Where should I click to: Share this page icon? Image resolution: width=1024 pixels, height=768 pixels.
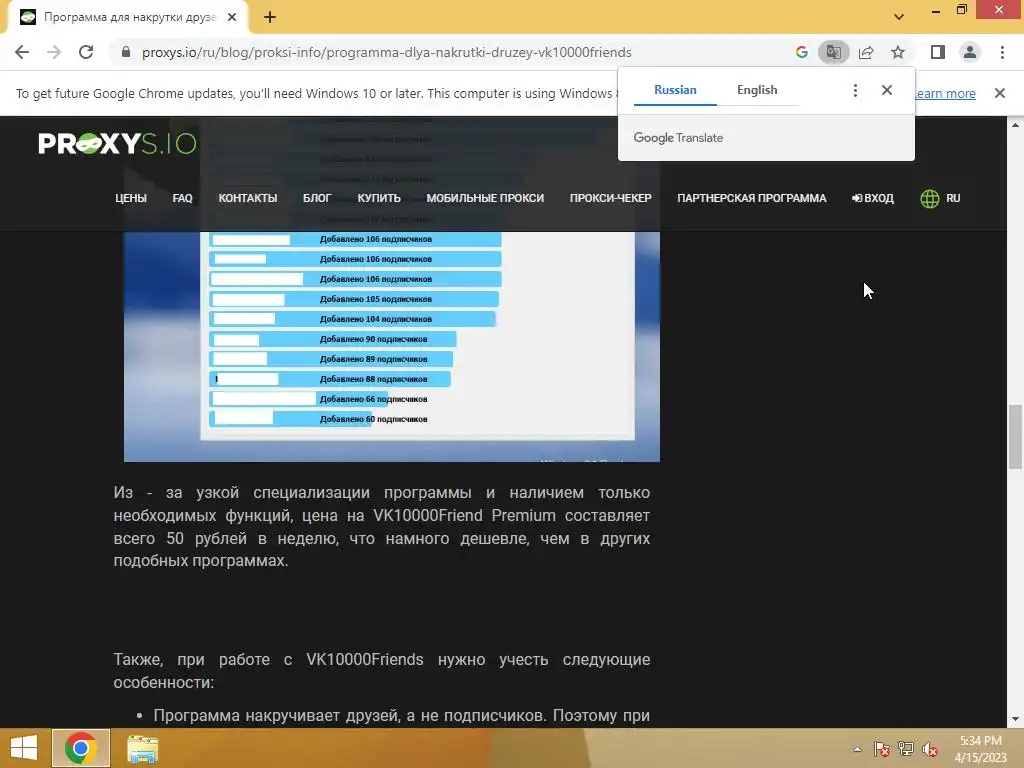[x=866, y=52]
